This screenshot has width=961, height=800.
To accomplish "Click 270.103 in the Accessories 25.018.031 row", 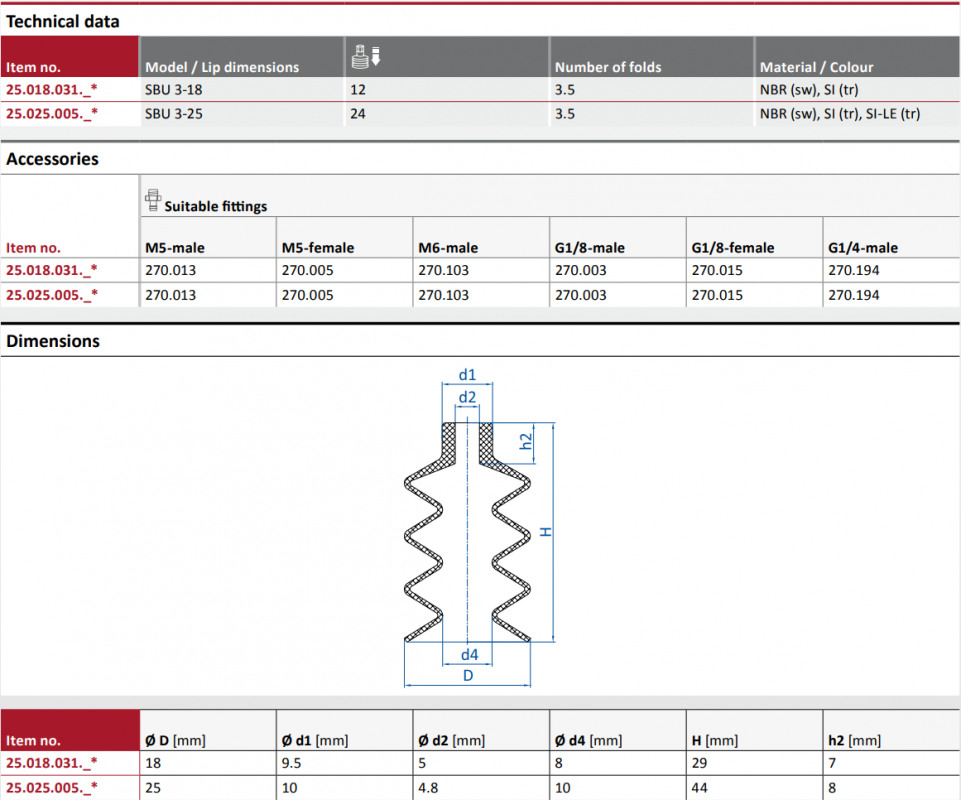I will point(444,270).
